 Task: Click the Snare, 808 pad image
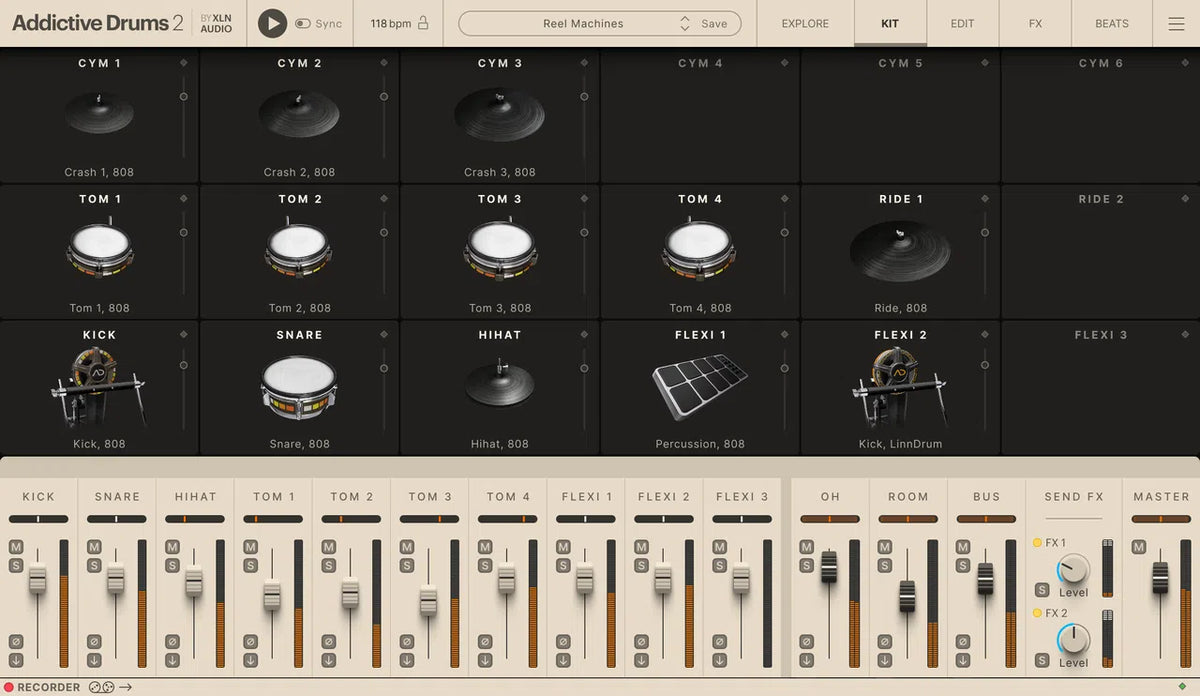pyautogui.click(x=300, y=388)
